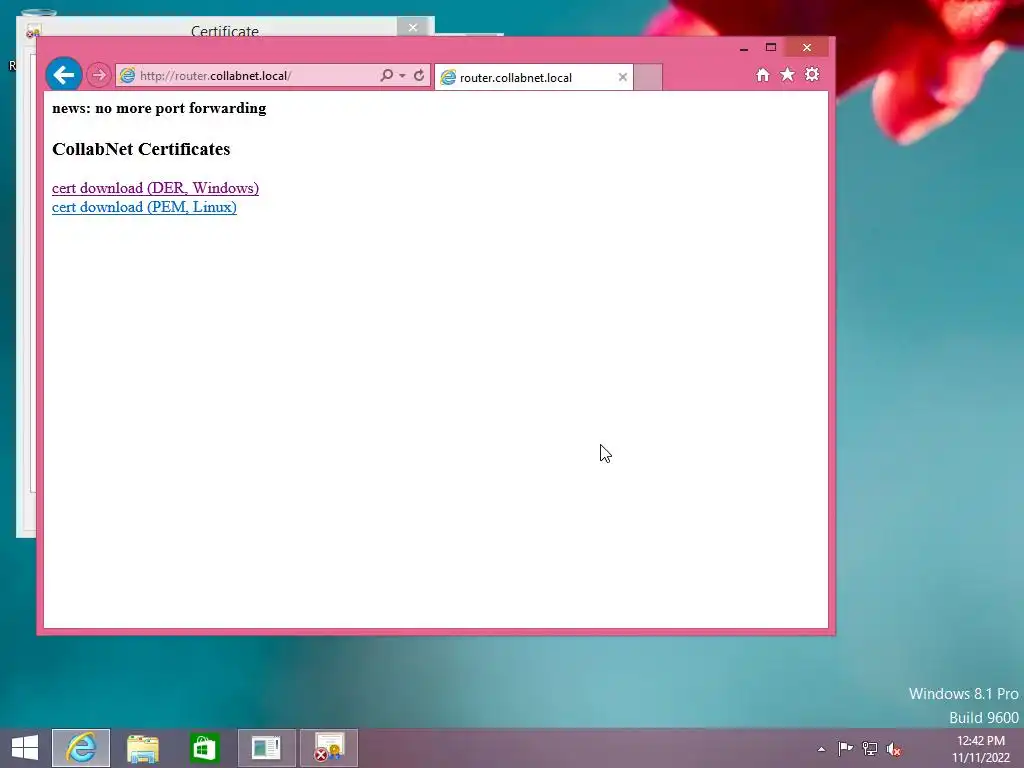The image size is (1024, 768).
Task: Download the PEM Linux certificate
Action: [x=144, y=207]
